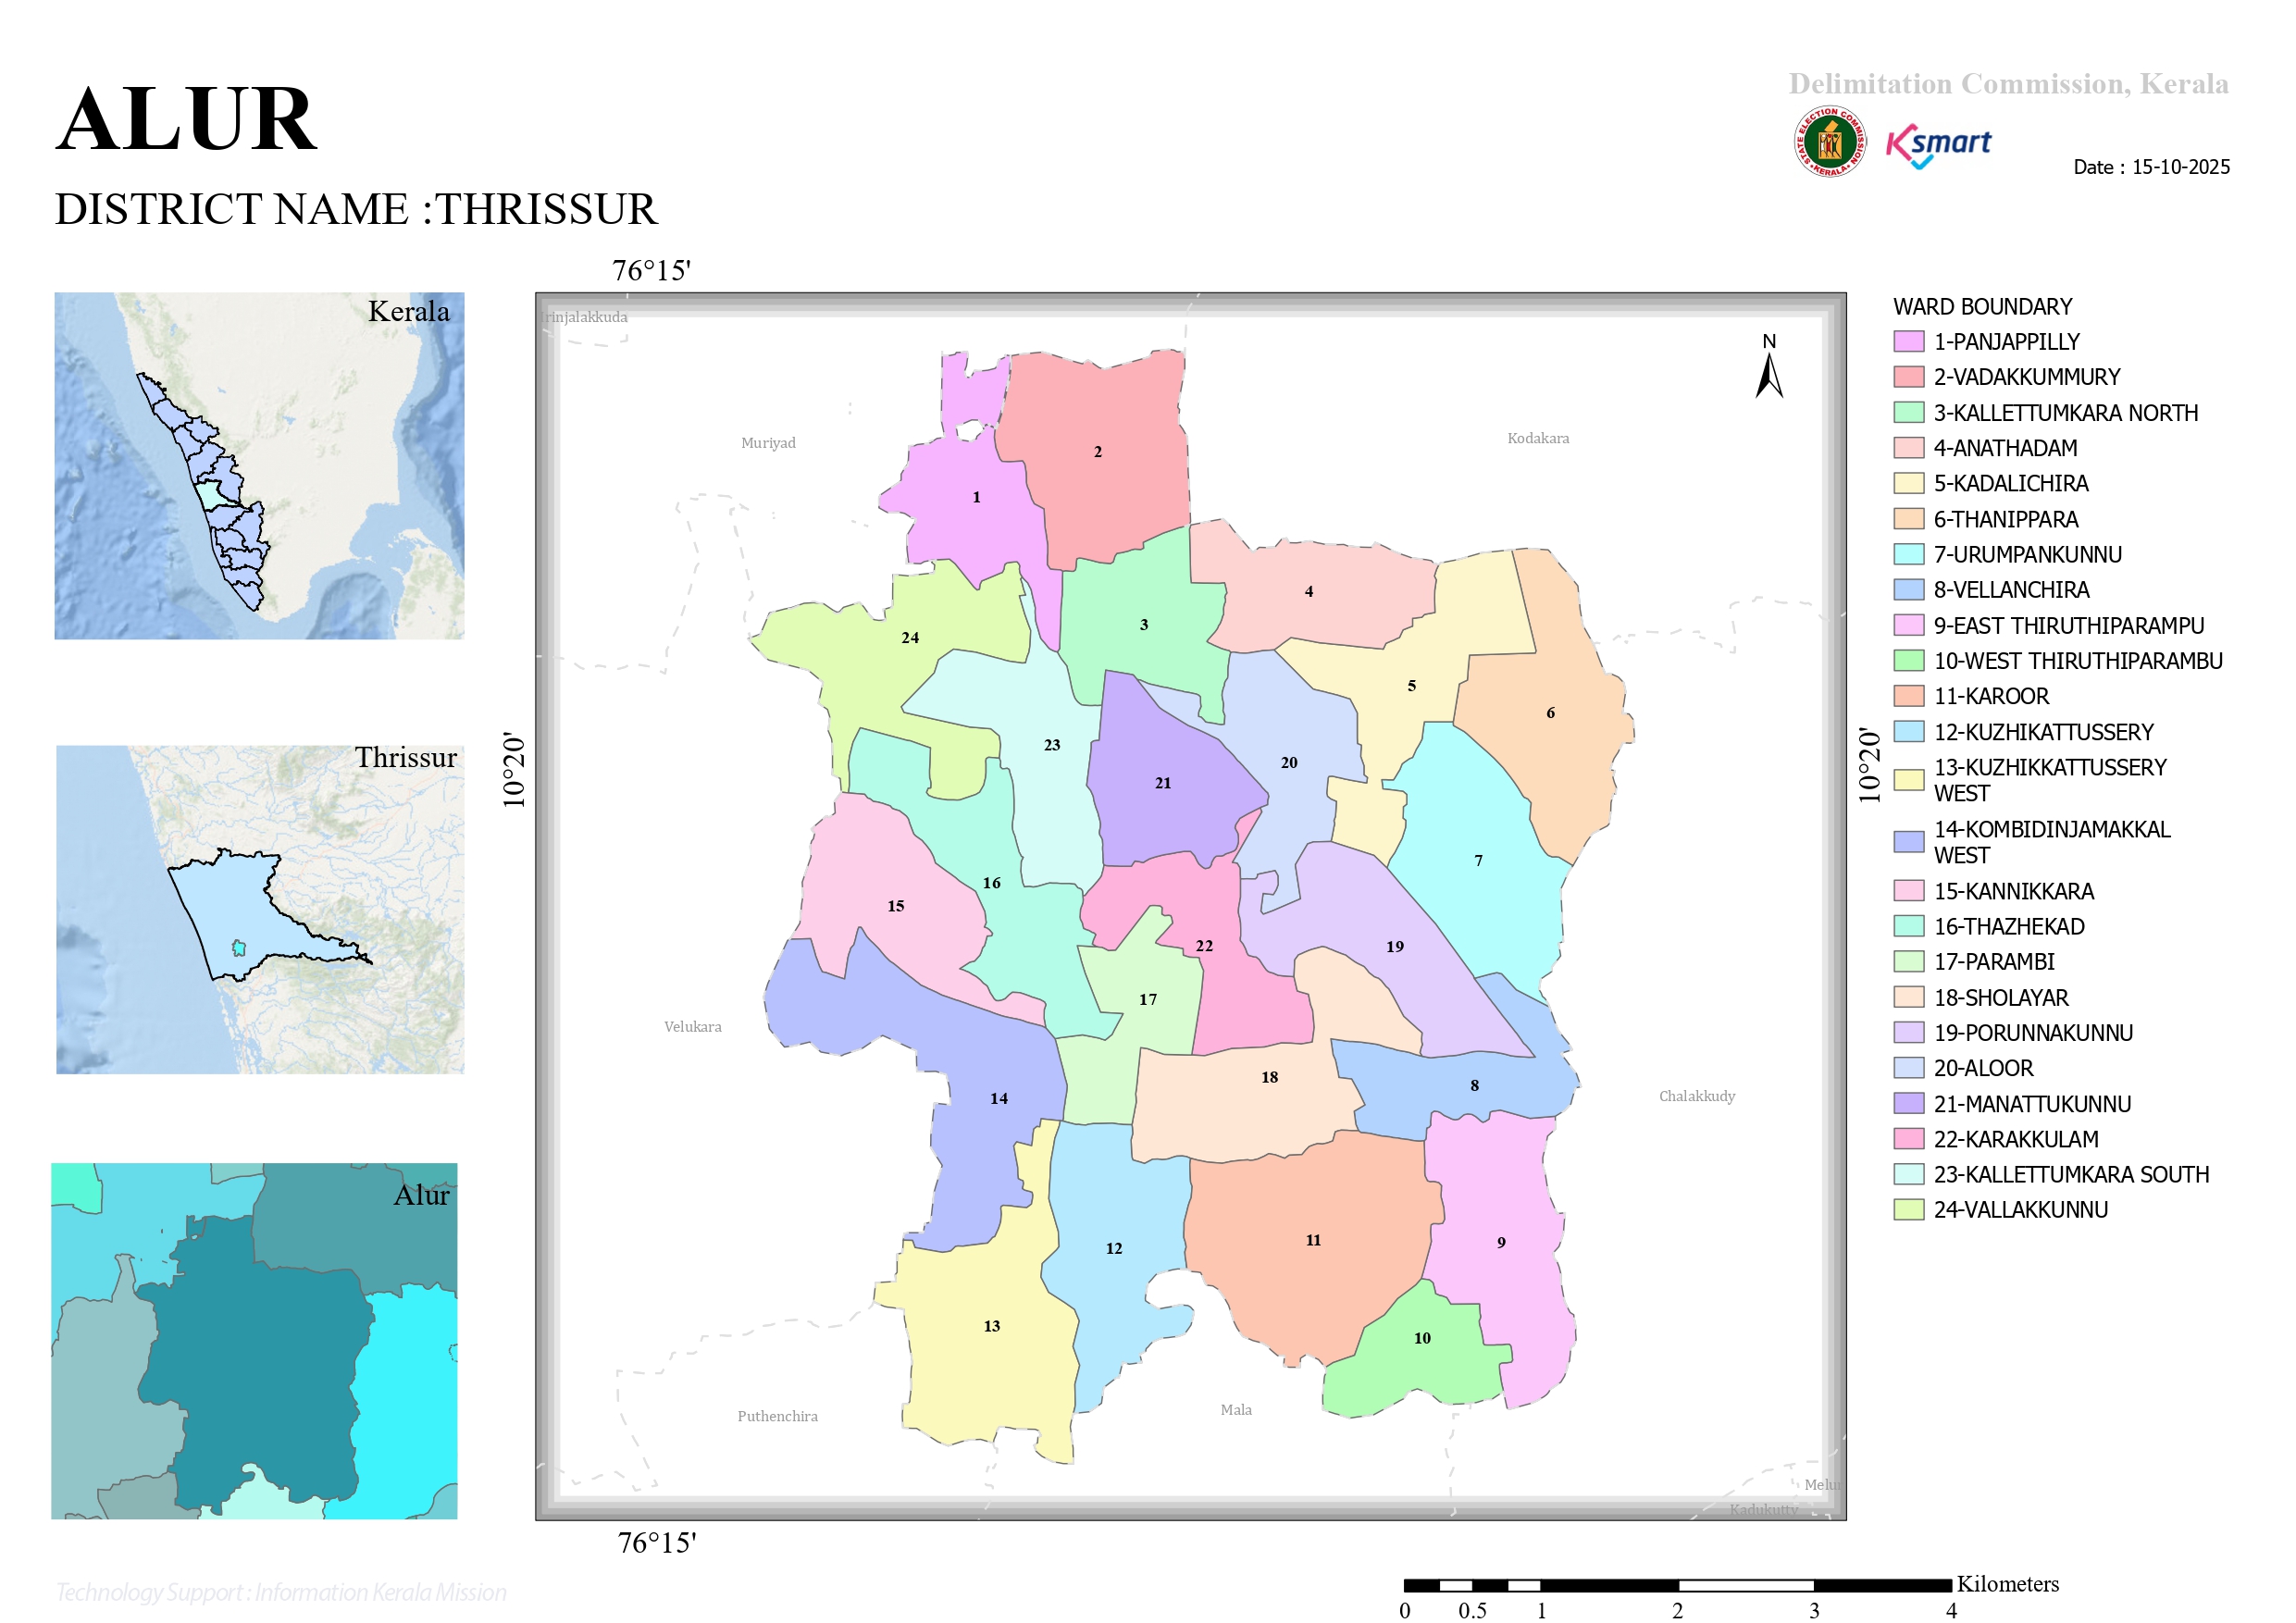The image size is (2296, 1623).
Task: Click the 7-URUMPANKUNNU legend swatch
Action: coord(1908,554)
